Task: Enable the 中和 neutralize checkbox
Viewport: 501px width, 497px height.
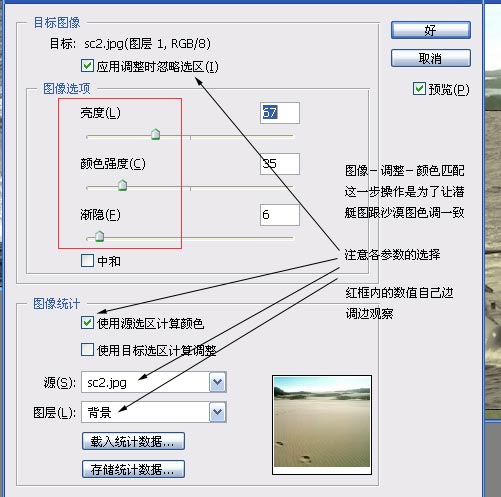Action: pyautogui.click(x=87, y=261)
